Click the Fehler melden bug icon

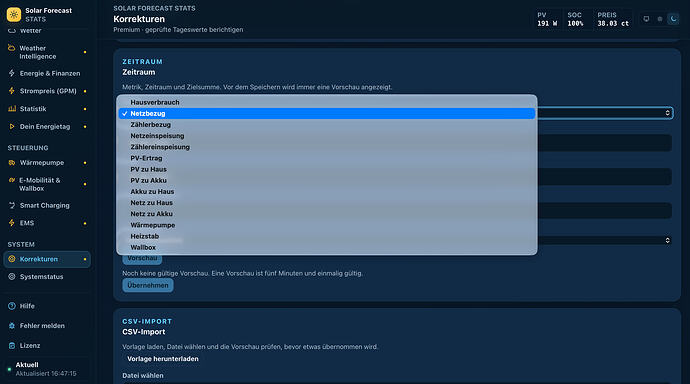(x=12, y=325)
